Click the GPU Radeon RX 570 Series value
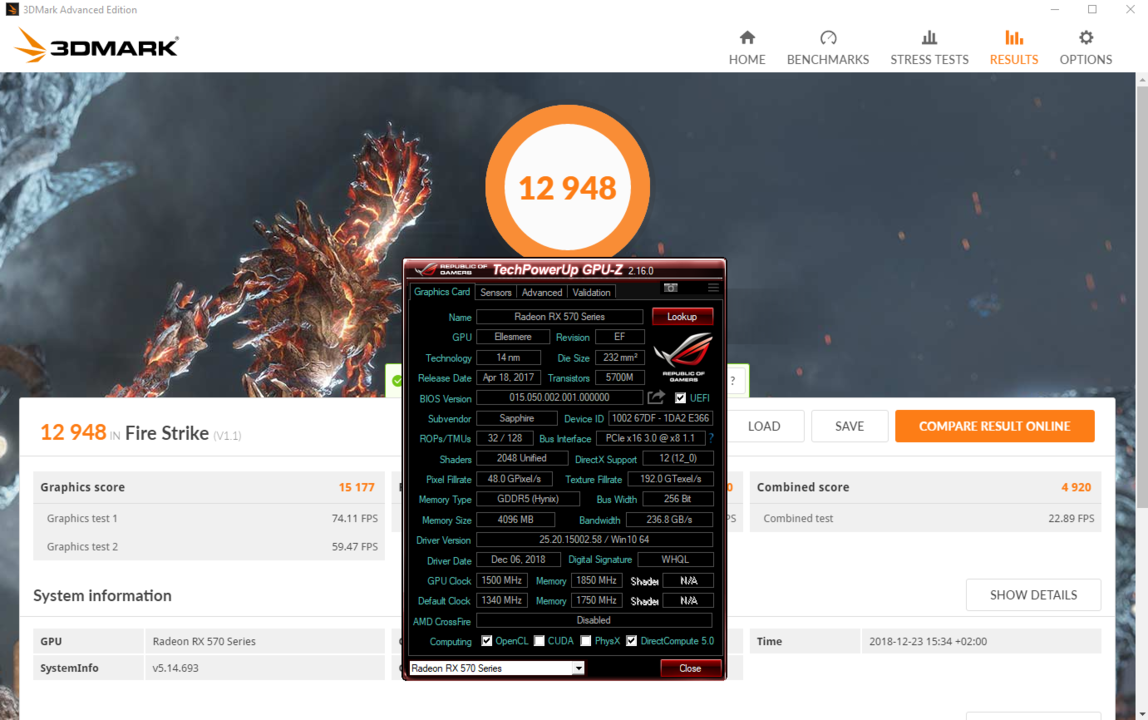The height and width of the screenshot is (720, 1148). point(204,641)
